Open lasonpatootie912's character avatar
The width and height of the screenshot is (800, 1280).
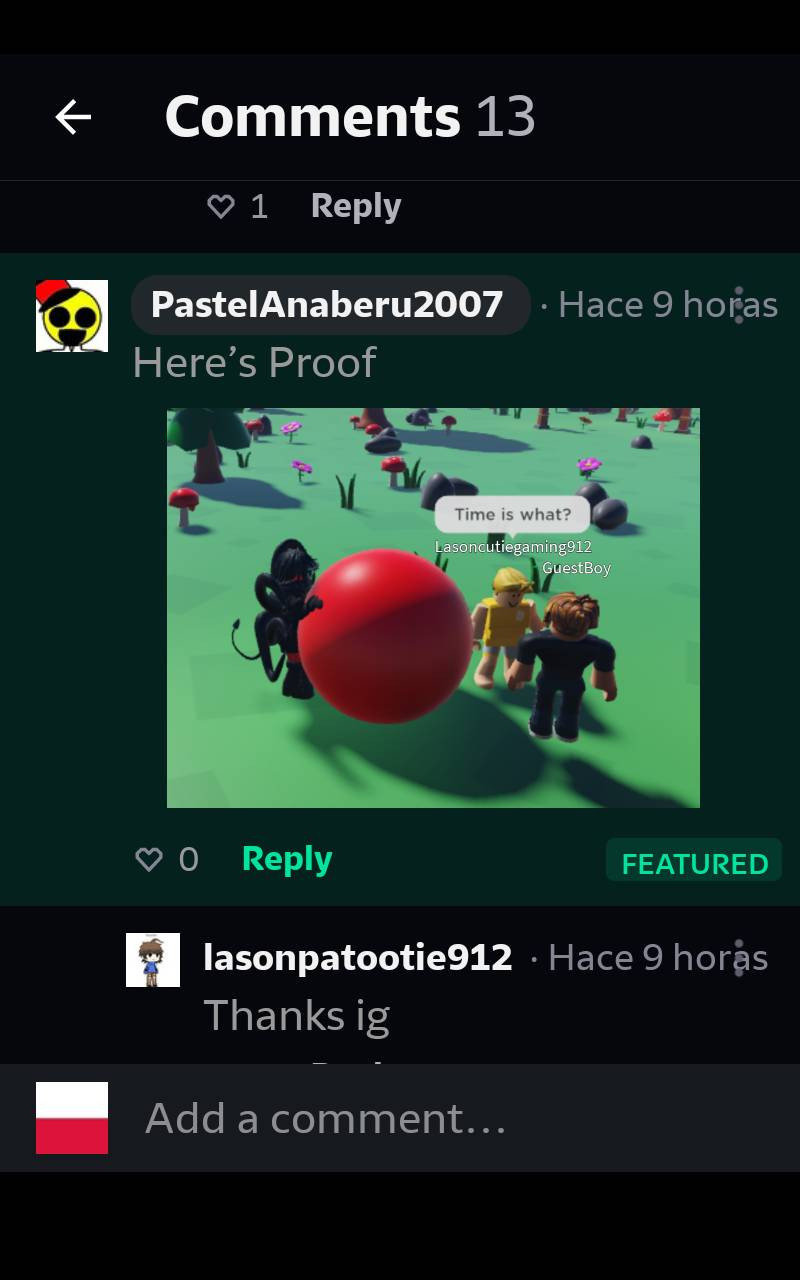[x=153, y=960]
